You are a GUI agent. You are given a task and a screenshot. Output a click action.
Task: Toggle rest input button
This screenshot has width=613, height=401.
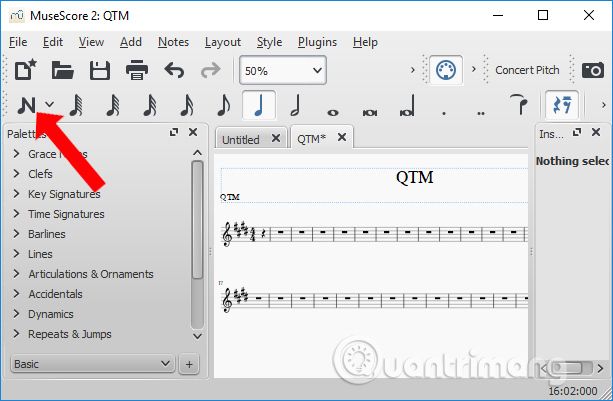[562, 105]
